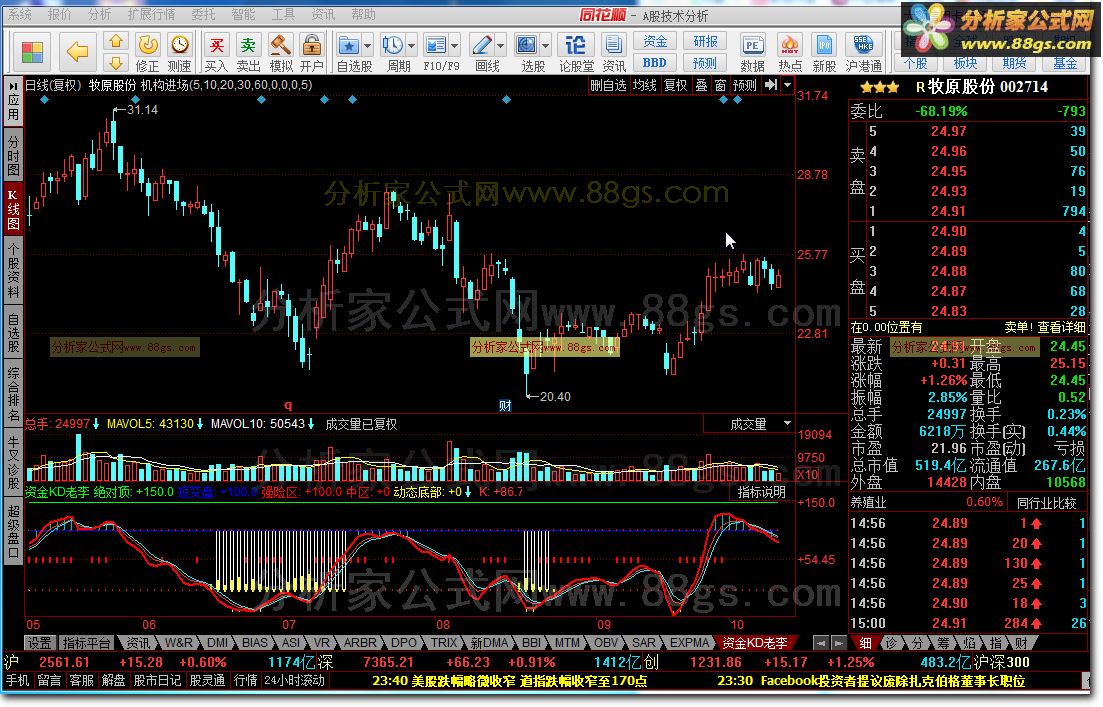The height and width of the screenshot is (707, 1103).
Task: Select the 细 detail tab in quote panel
Action: [865, 643]
